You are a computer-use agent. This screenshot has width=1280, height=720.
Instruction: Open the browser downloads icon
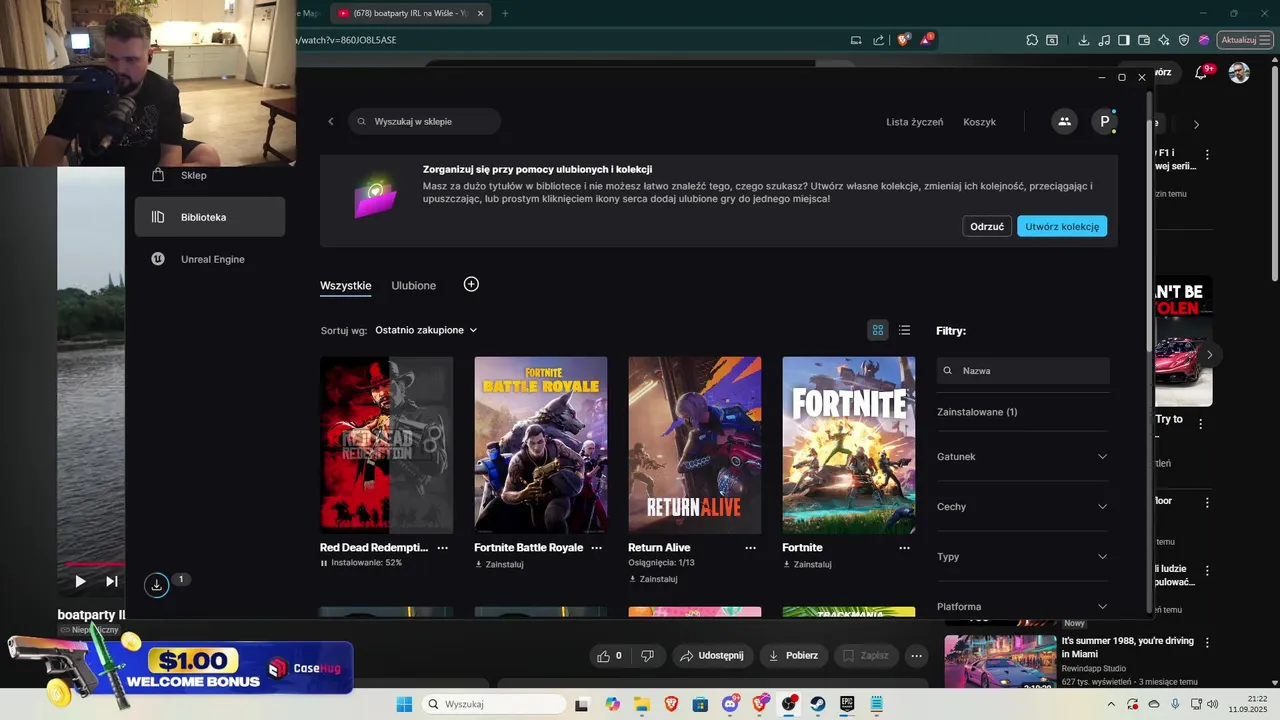pyautogui.click(x=1084, y=40)
